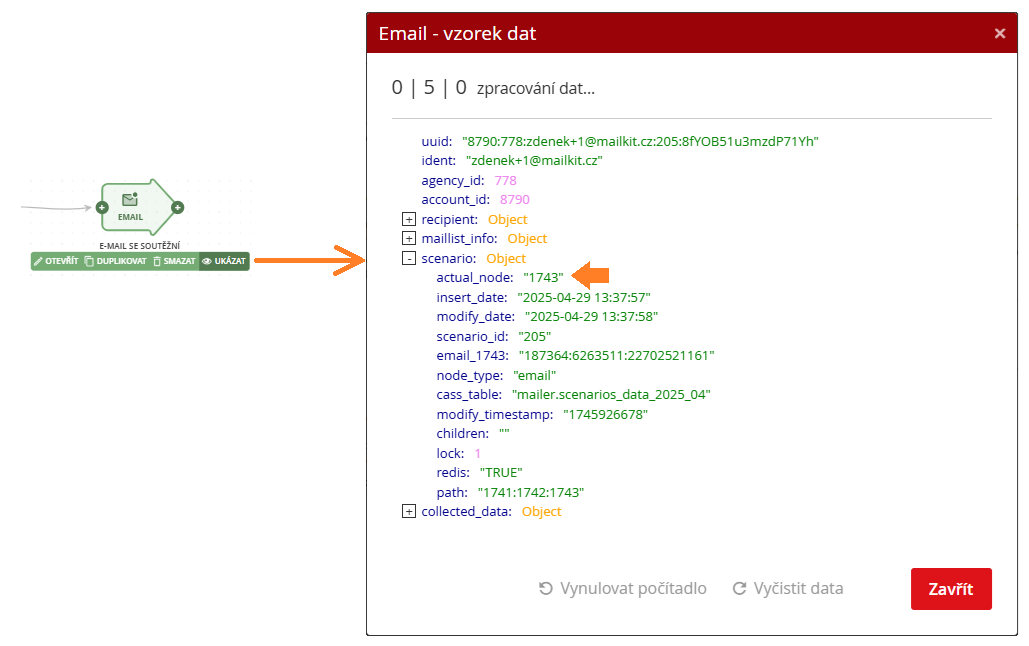Image resolution: width=1029 pixels, height=646 pixels.
Task: Click the modify_date value
Action: click(x=591, y=316)
